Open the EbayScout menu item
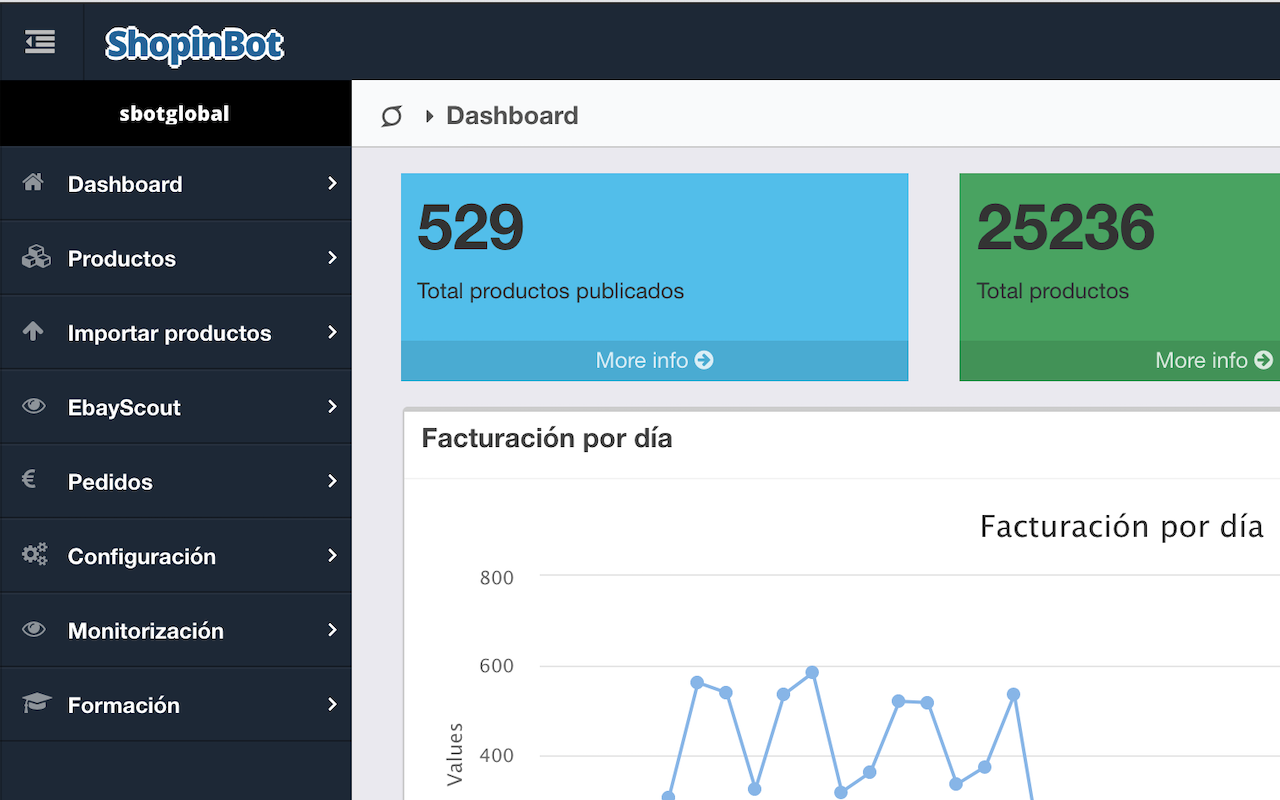Image resolution: width=1280 pixels, height=800 pixels. (x=124, y=408)
